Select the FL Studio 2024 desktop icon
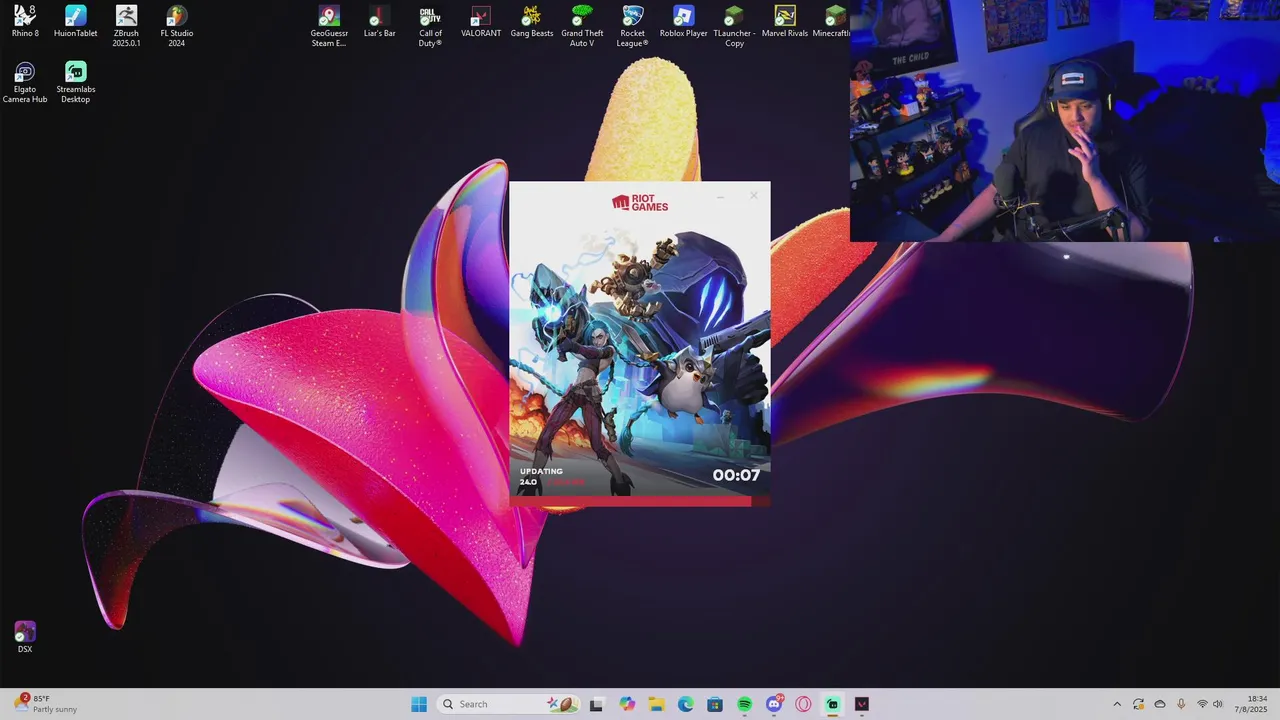Viewport: 1280px width, 720px height. tap(176, 25)
